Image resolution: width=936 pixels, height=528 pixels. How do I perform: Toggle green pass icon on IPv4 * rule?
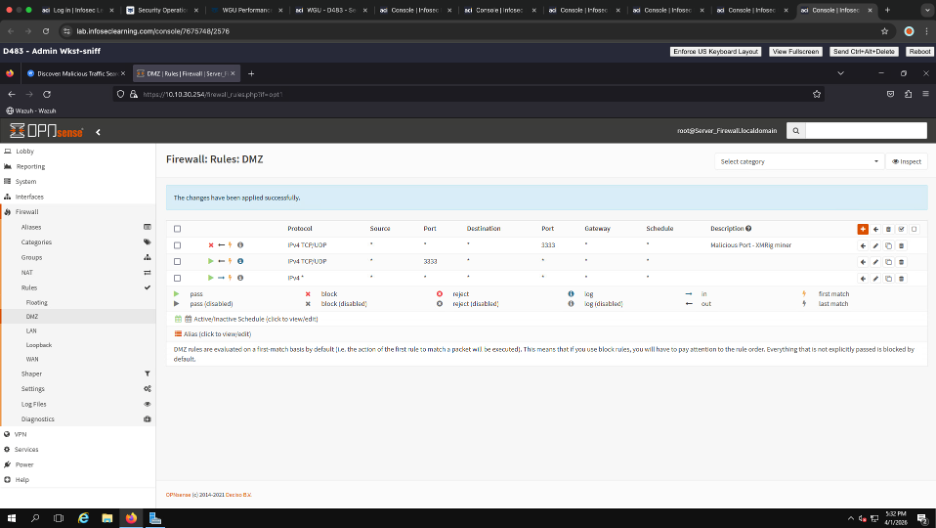[x=211, y=278]
